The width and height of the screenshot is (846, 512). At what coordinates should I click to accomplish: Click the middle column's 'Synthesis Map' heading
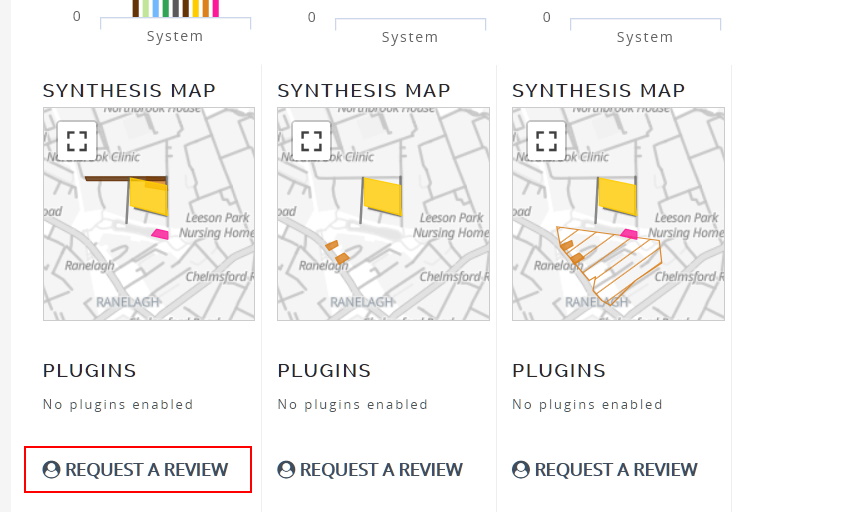pos(364,91)
